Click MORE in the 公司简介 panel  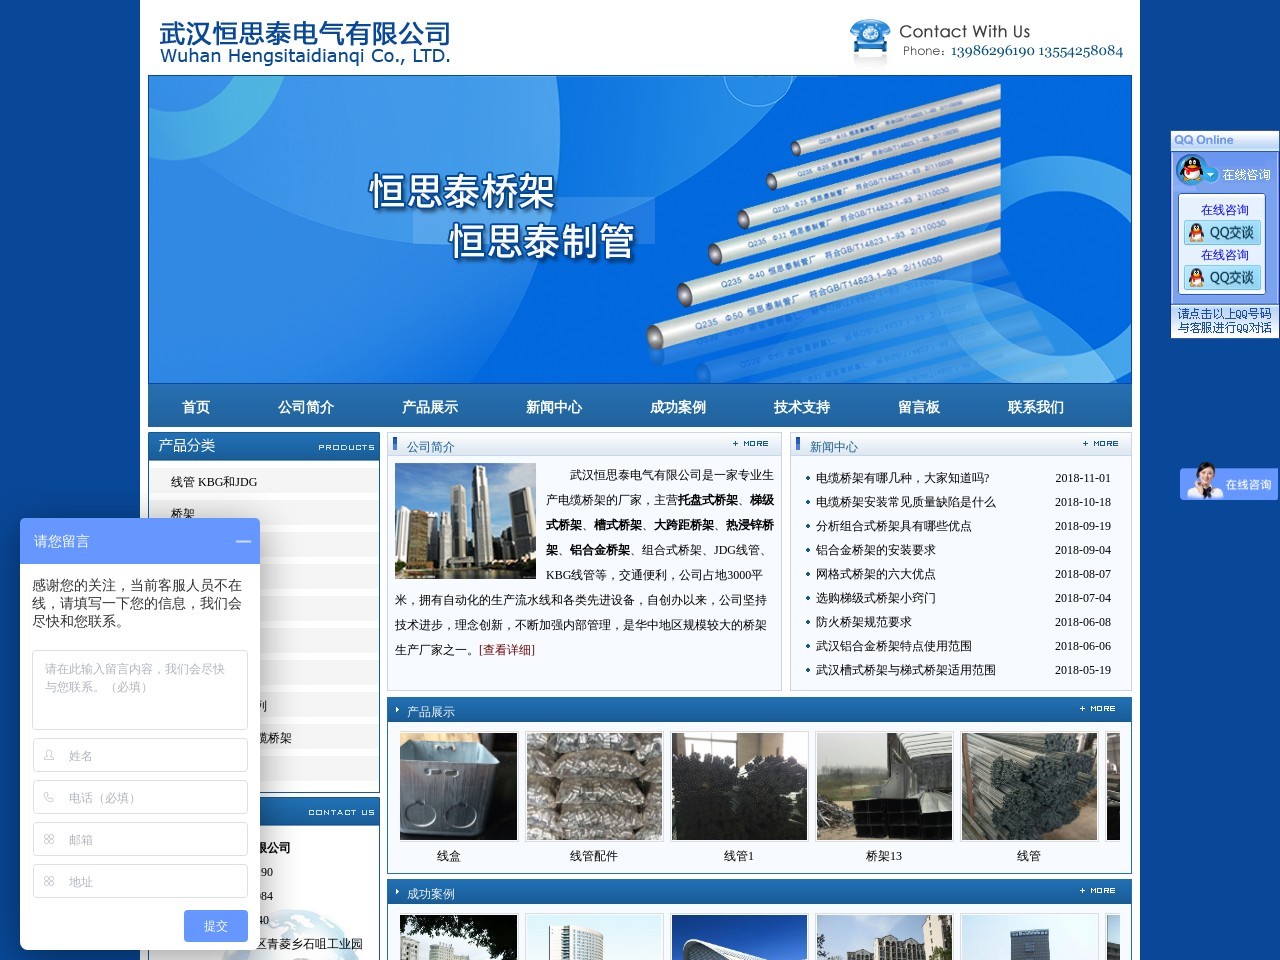[x=751, y=443]
